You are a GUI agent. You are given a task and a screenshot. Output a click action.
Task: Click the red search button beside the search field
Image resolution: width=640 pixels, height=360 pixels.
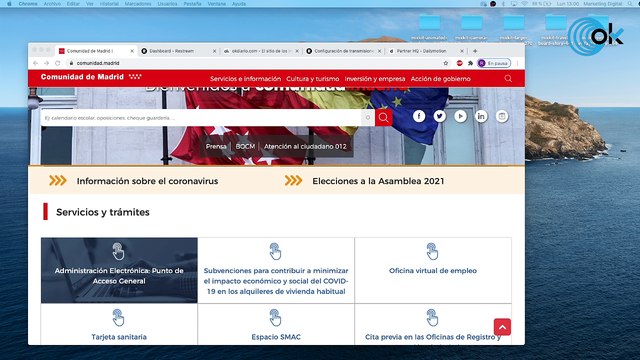pos(384,118)
